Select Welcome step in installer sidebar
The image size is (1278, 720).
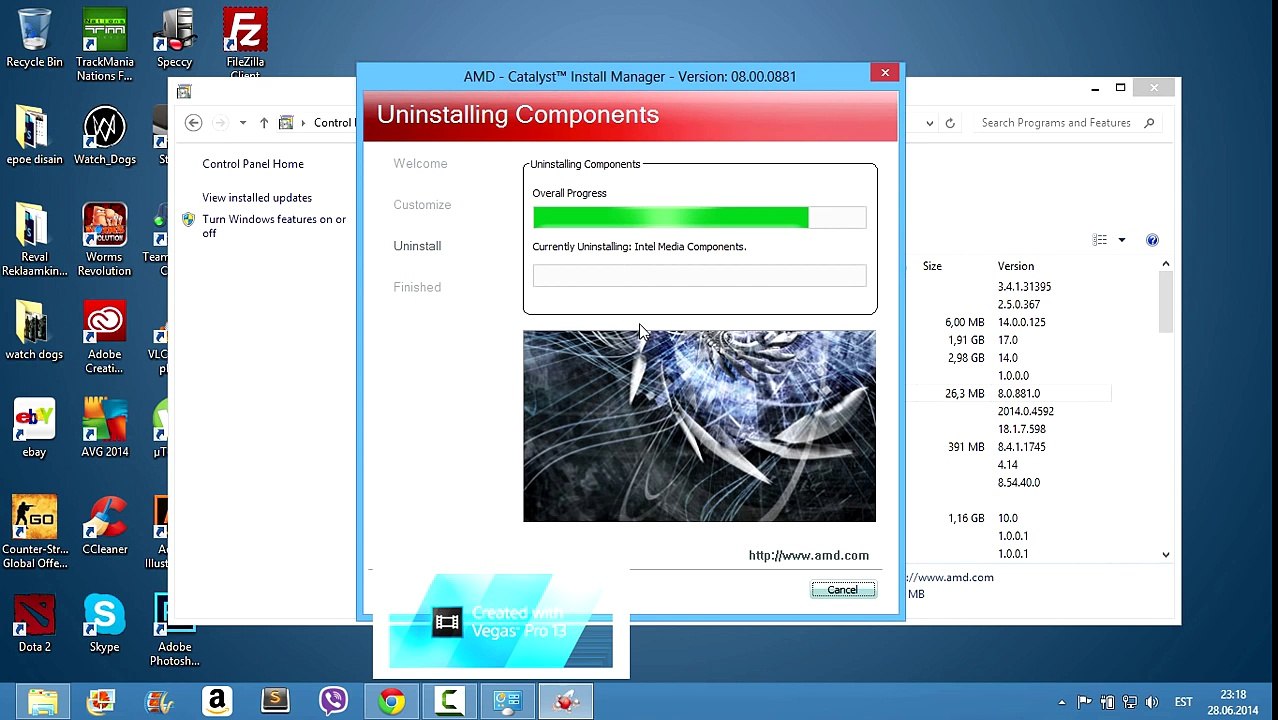[x=420, y=164]
